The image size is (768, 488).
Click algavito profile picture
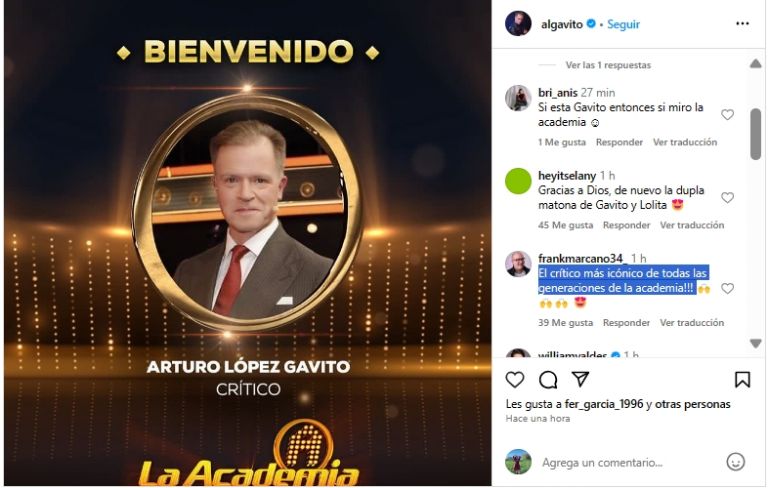point(518,24)
